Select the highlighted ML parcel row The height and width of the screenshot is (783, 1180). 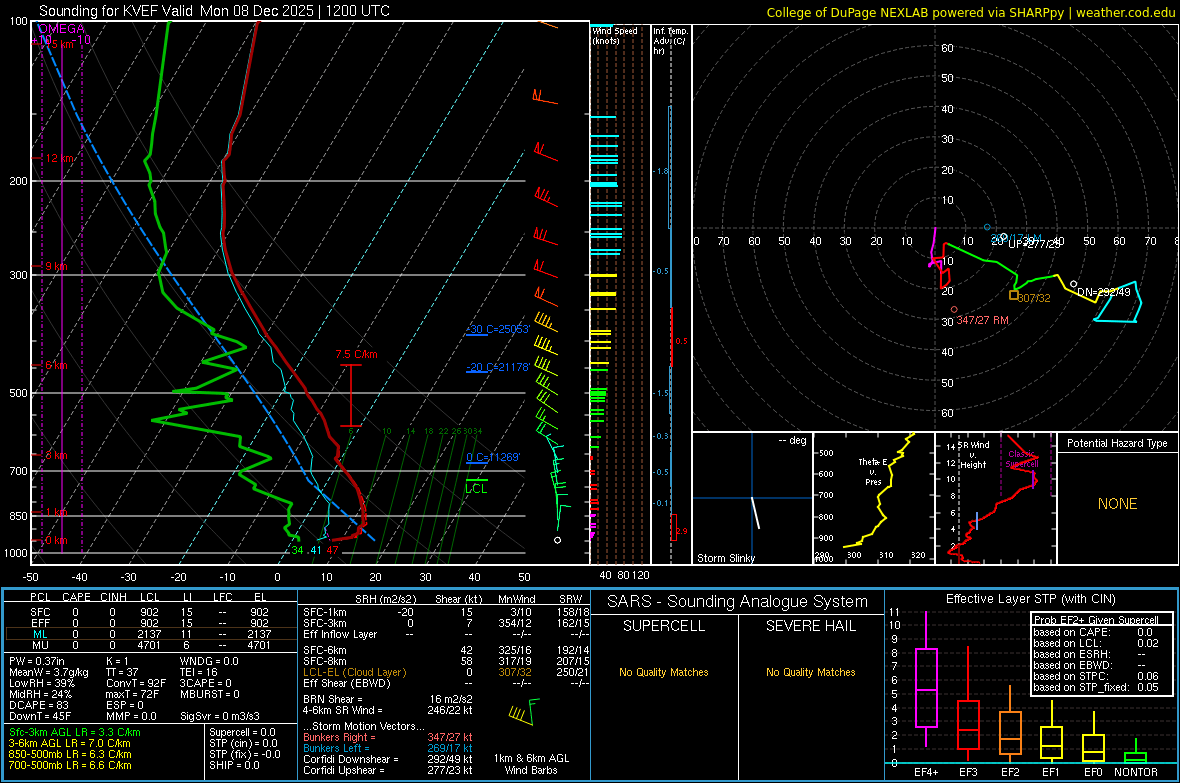(x=150, y=634)
